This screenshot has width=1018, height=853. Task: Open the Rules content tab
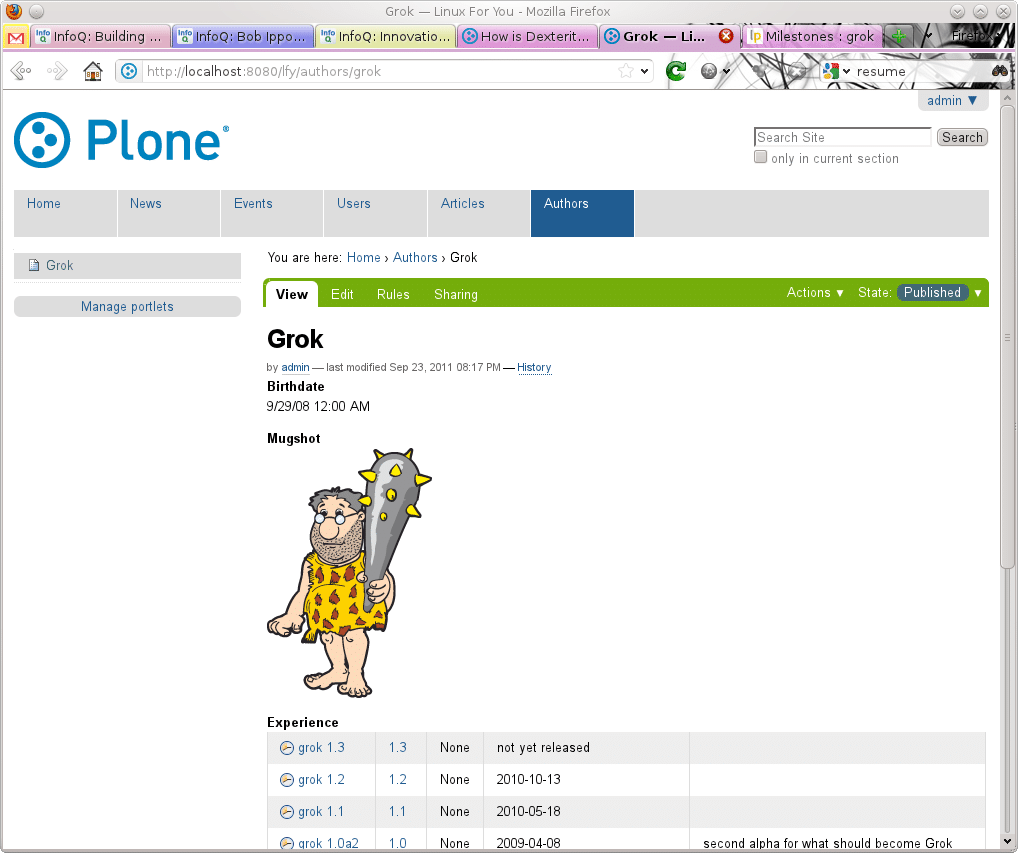point(393,294)
